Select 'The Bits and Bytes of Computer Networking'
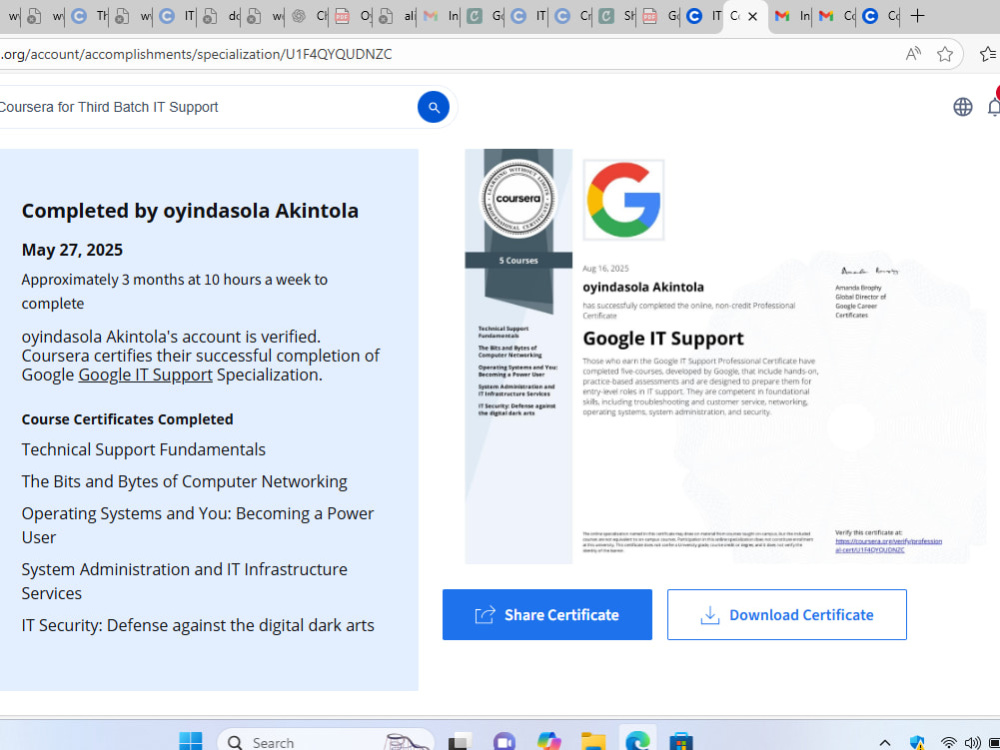 click(x=184, y=482)
